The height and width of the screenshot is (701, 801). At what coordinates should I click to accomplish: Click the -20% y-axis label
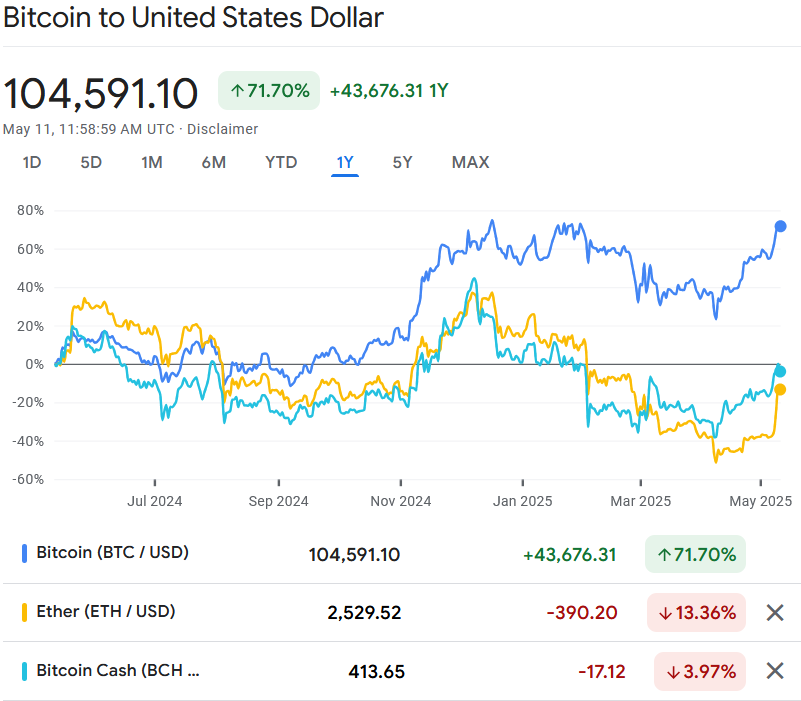point(28,403)
